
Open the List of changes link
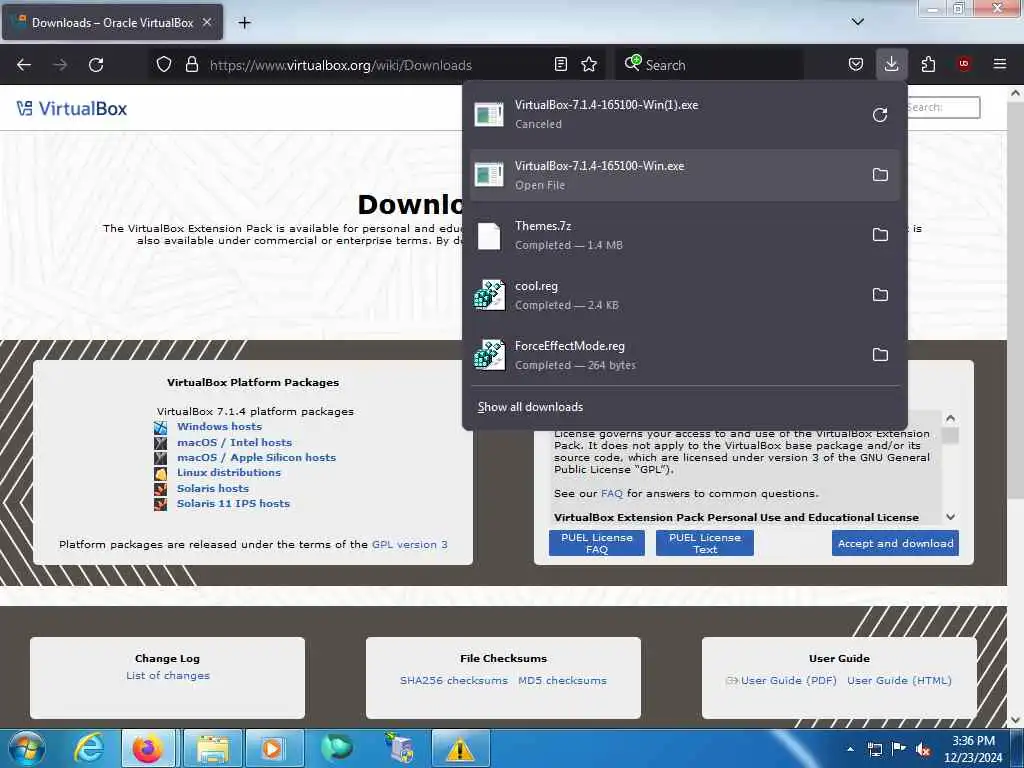click(168, 675)
